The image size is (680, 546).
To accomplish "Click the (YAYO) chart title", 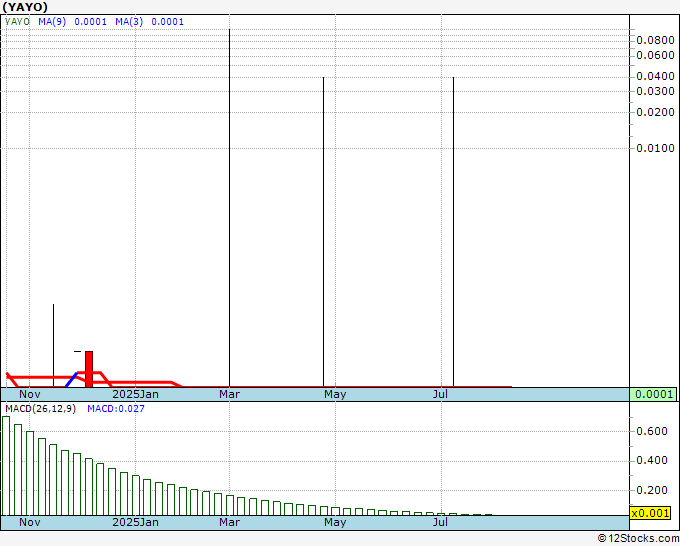I will pos(25,6).
